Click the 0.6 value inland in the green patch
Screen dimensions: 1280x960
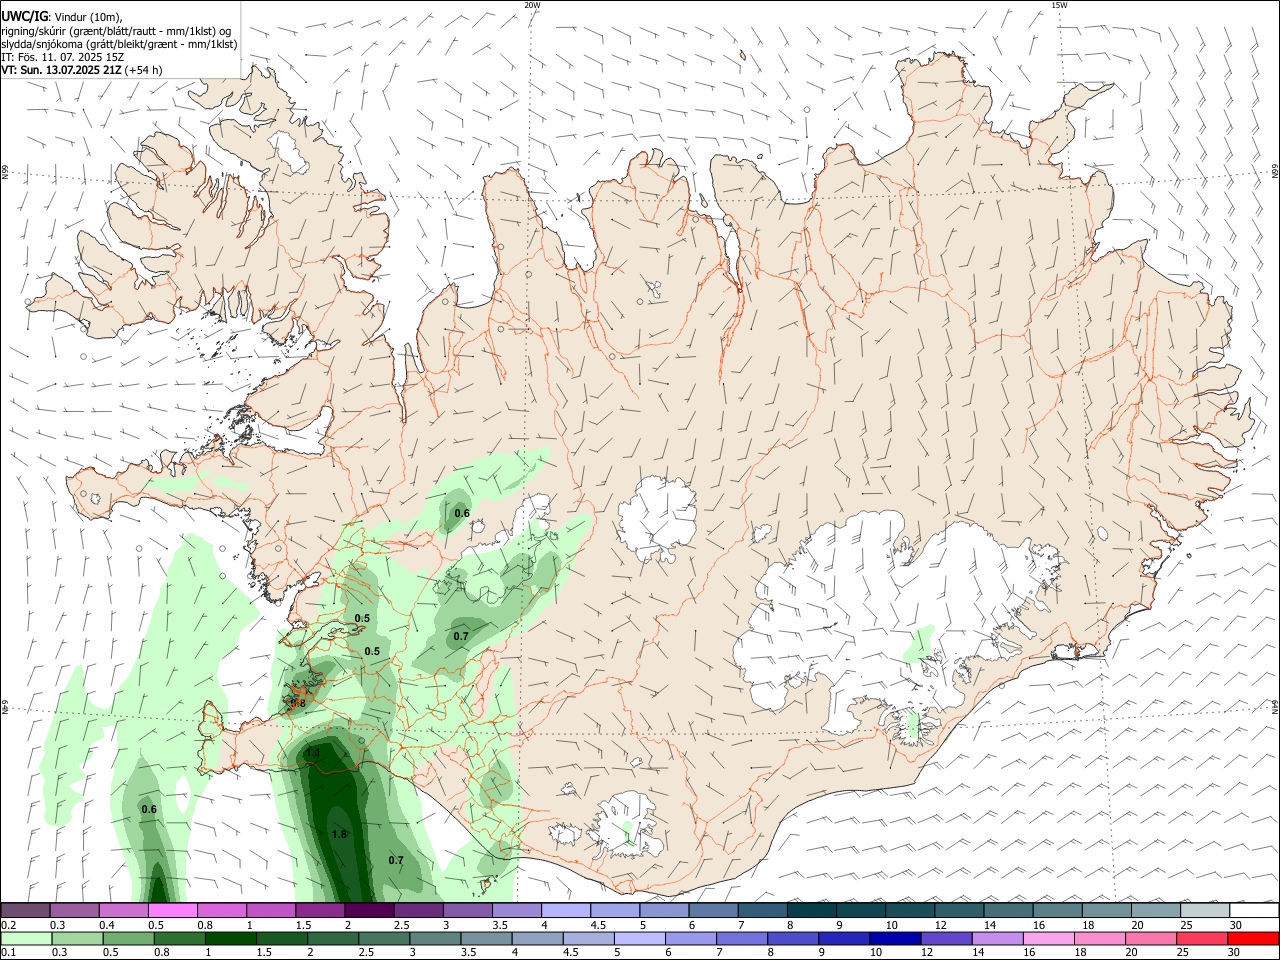click(462, 513)
